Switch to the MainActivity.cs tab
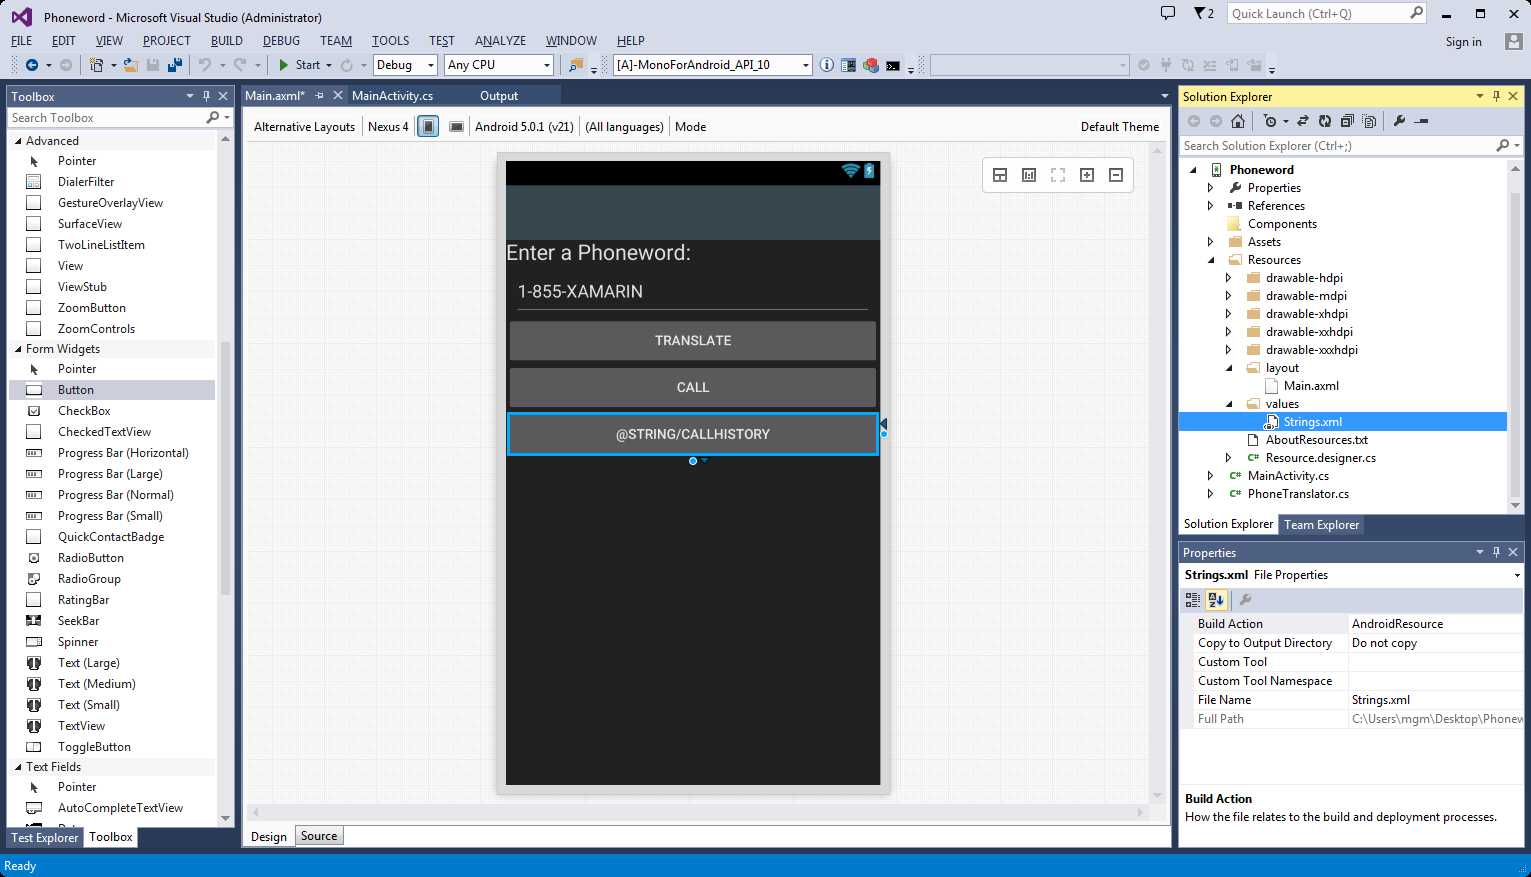Screen dimensions: 1531x877 tap(392, 96)
